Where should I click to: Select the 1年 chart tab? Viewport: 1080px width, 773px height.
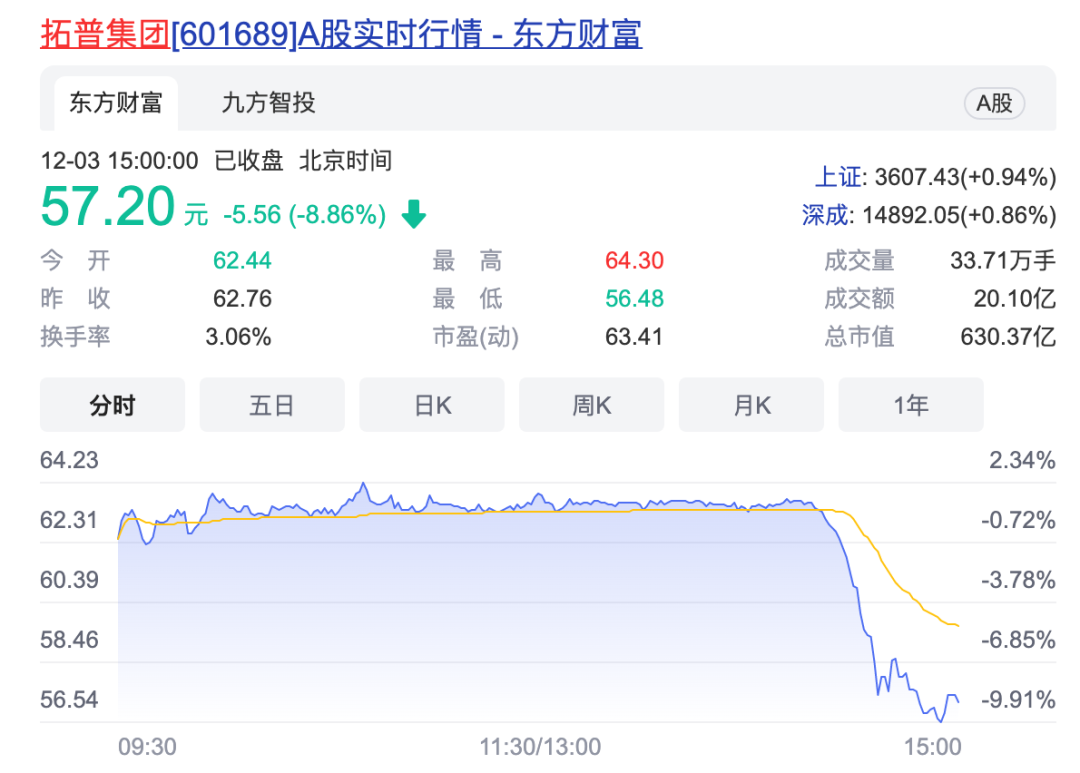click(x=911, y=405)
